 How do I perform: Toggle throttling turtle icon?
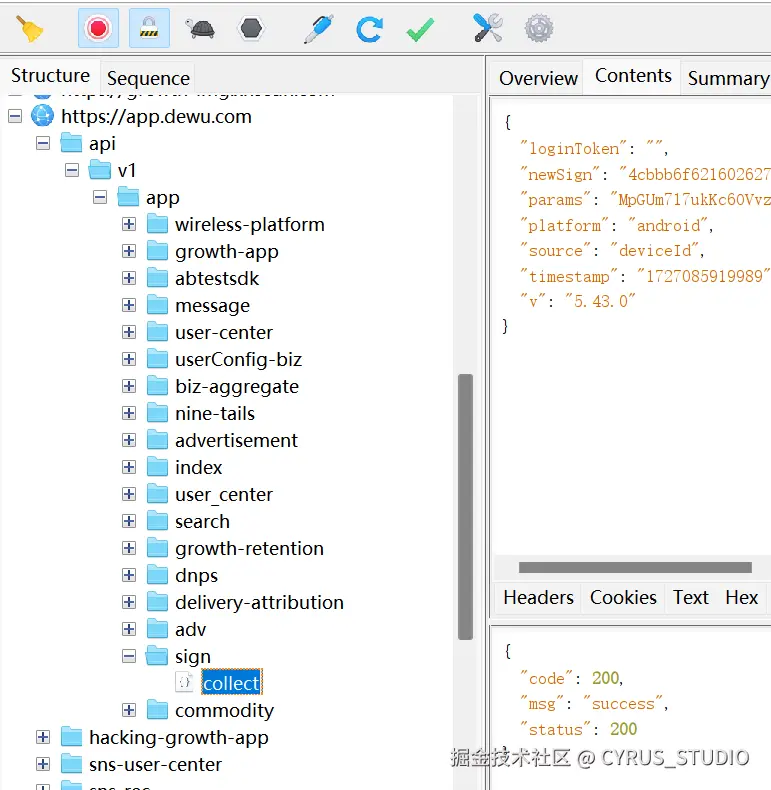pos(201,29)
